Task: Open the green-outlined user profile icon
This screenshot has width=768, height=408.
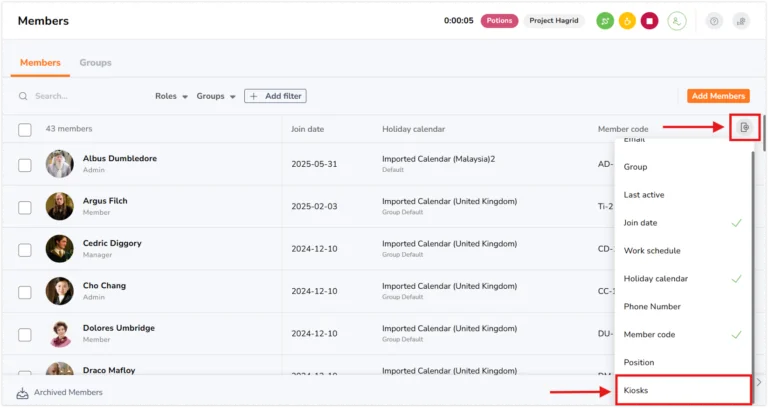Action: [x=677, y=21]
